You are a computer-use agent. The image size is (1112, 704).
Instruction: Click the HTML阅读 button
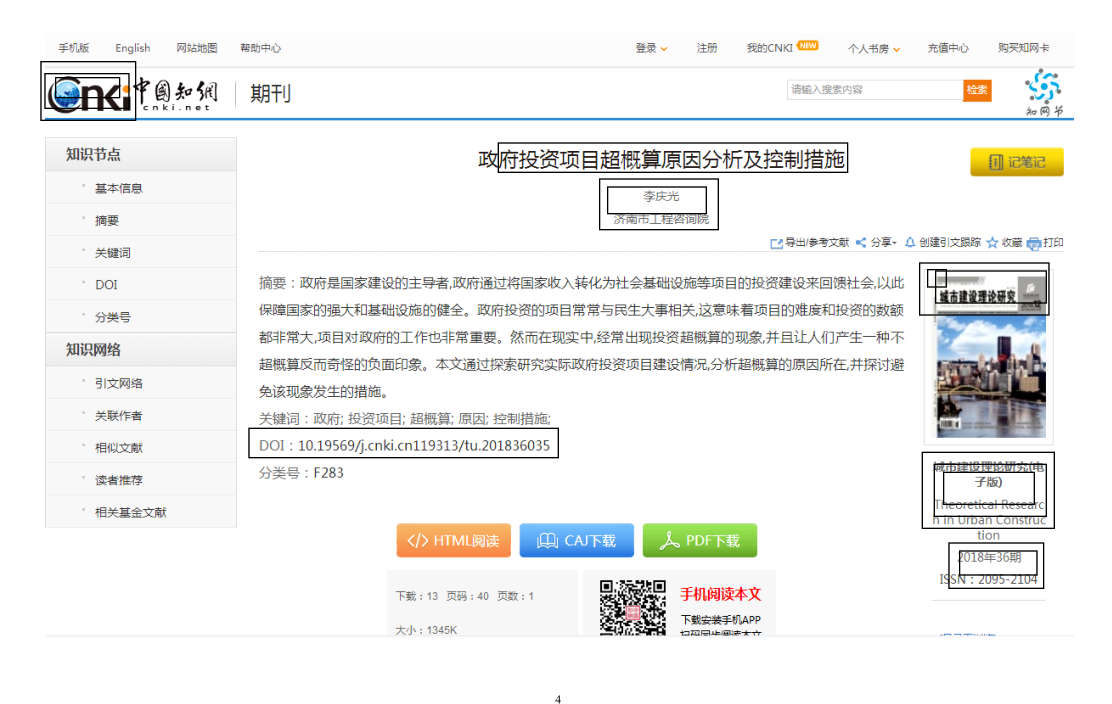pyautogui.click(x=454, y=541)
